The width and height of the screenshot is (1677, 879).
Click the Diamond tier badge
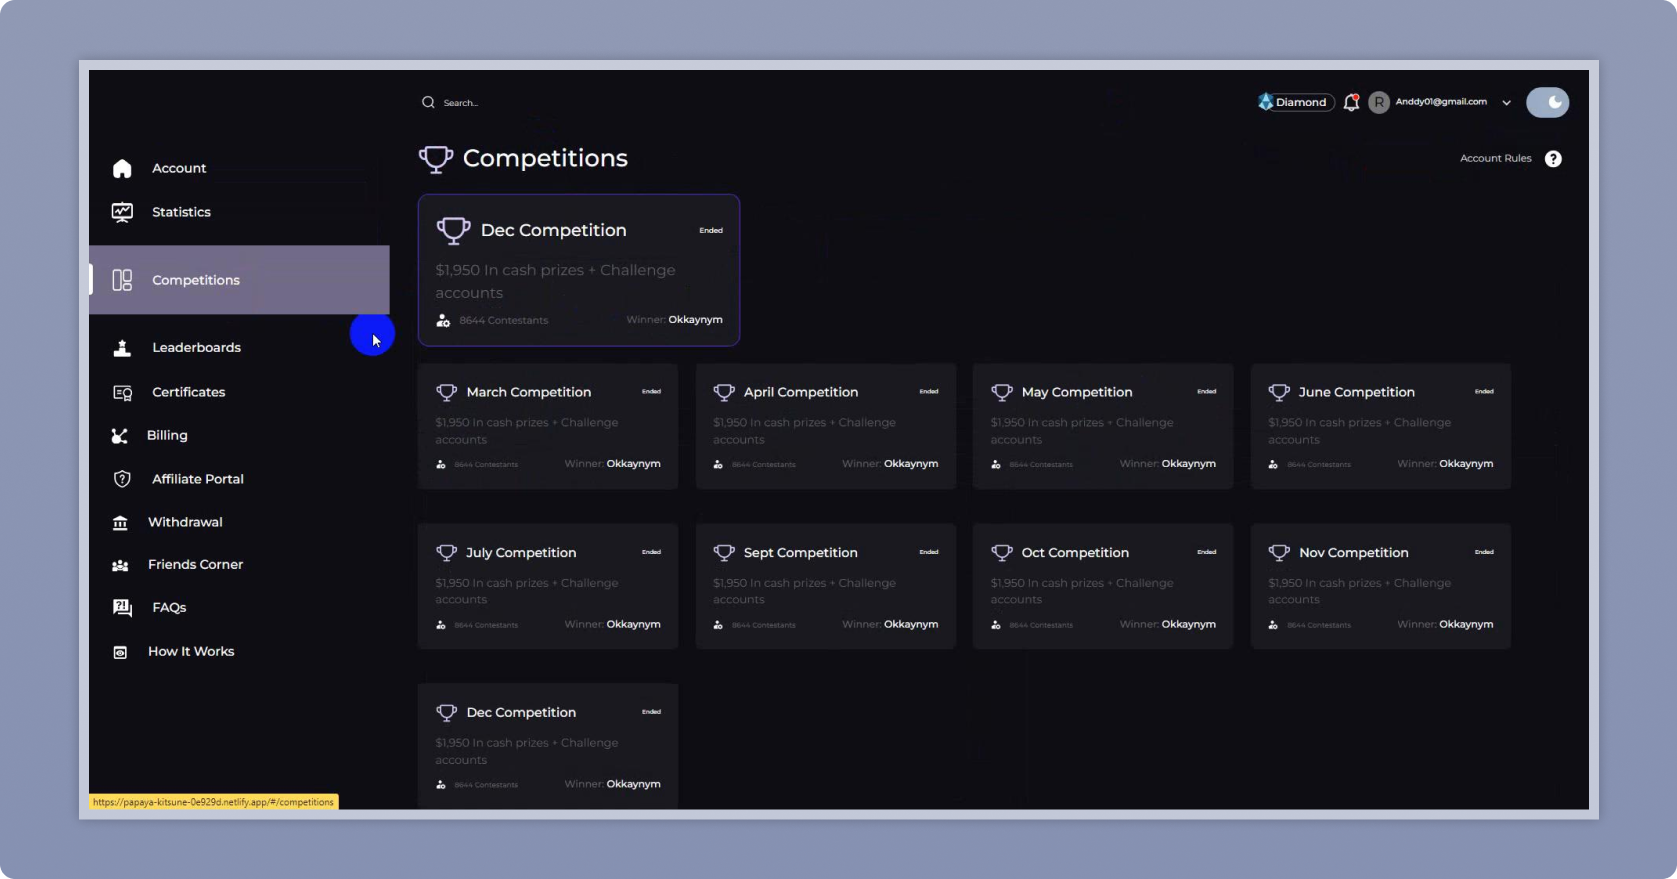coord(1296,102)
